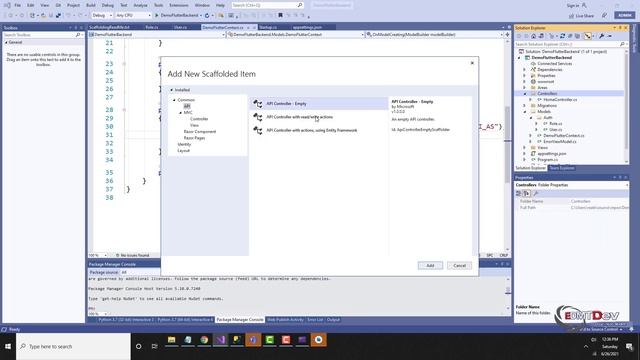Screen dimensions: 640x360
Task: Open the File menu
Action: tap(18, 5)
